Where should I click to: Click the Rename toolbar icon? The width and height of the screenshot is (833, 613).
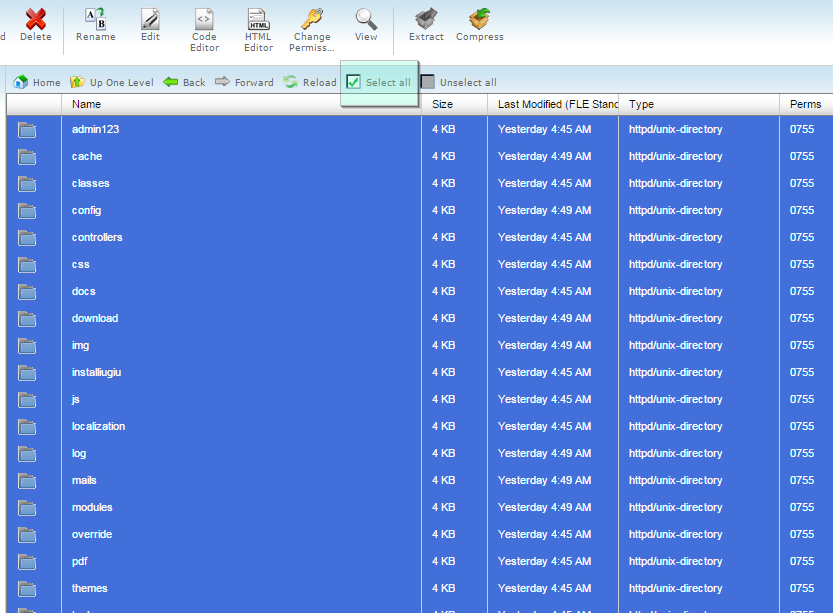(x=95, y=18)
